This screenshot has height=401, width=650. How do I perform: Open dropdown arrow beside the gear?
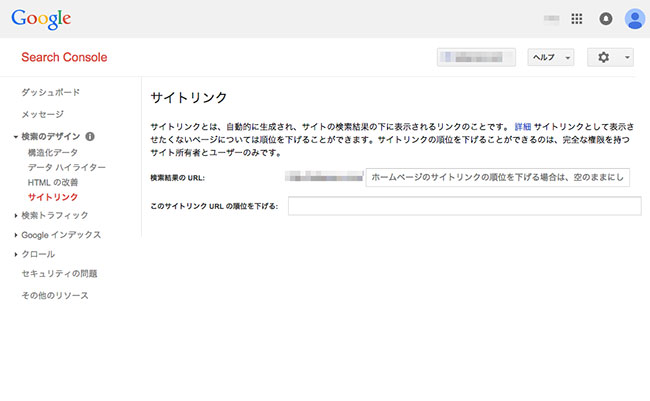(627, 57)
